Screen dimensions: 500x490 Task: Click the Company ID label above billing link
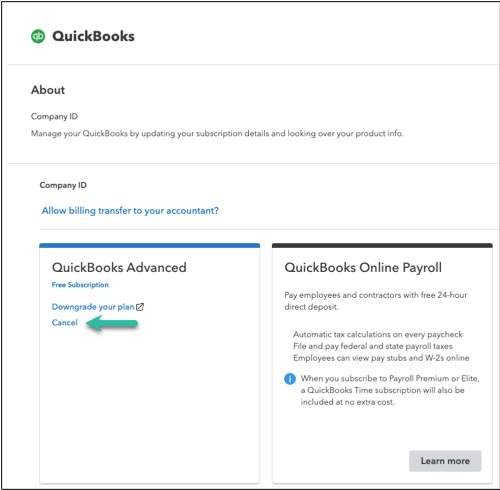tap(63, 185)
